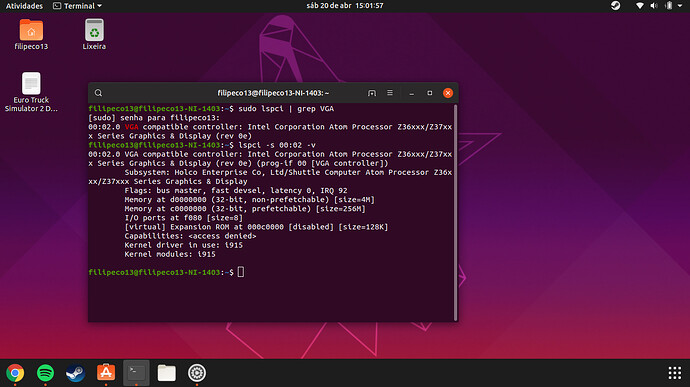The image size is (690, 387).
Task: Open Spotify from the dock
Action: click(45, 373)
